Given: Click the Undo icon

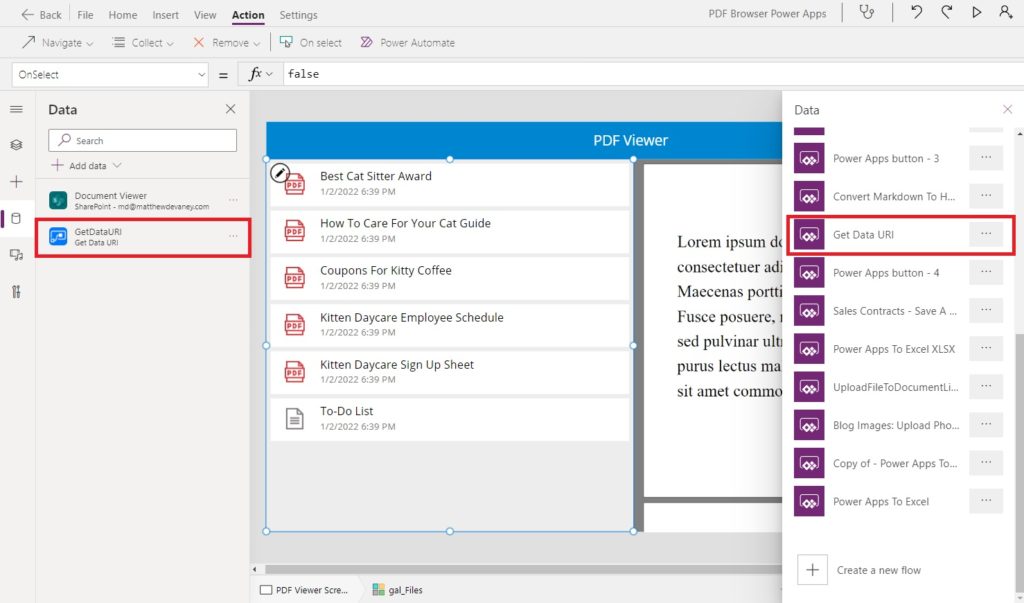Looking at the screenshot, I should [x=916, y=13].
